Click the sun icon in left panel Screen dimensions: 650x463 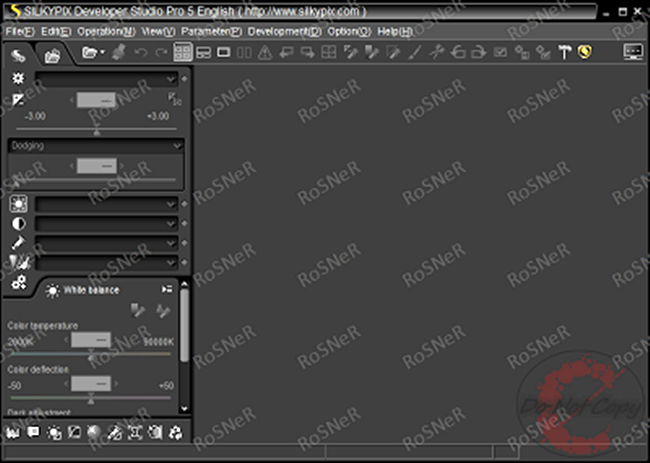point(17,78)
